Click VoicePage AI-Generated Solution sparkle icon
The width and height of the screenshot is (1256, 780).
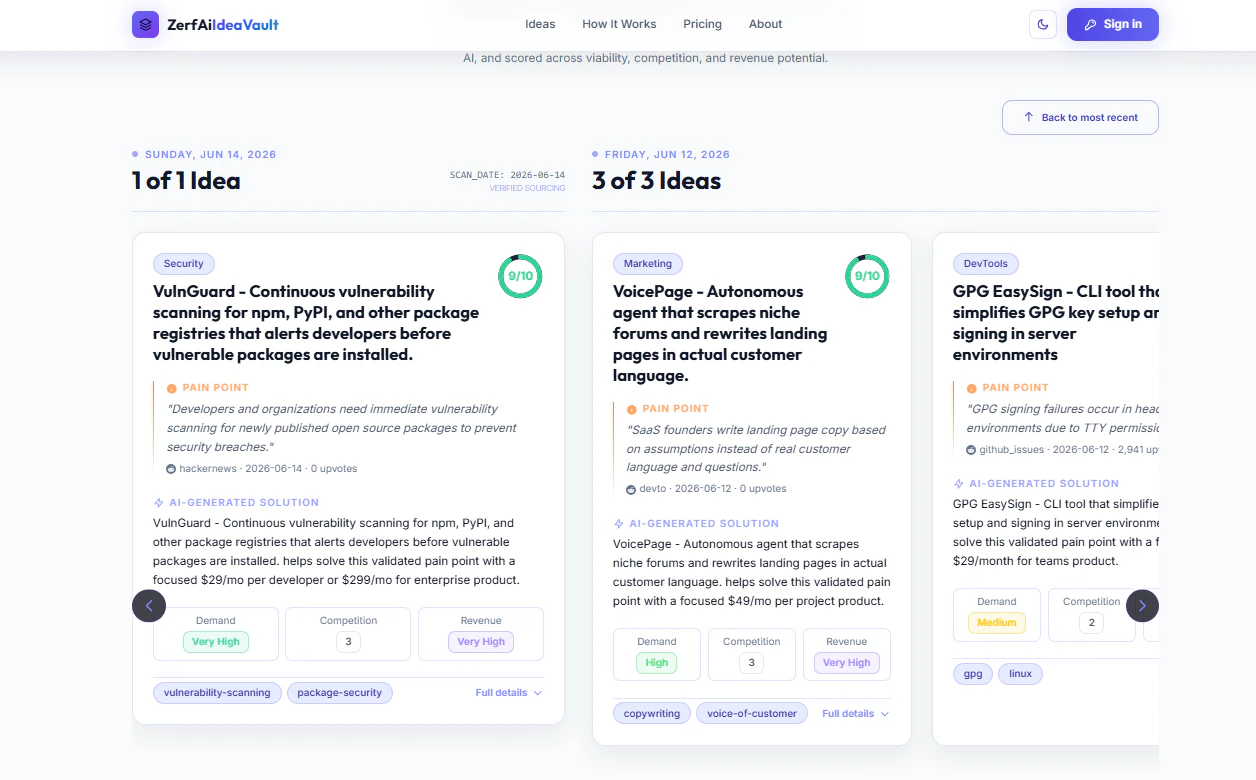point(618,524)
